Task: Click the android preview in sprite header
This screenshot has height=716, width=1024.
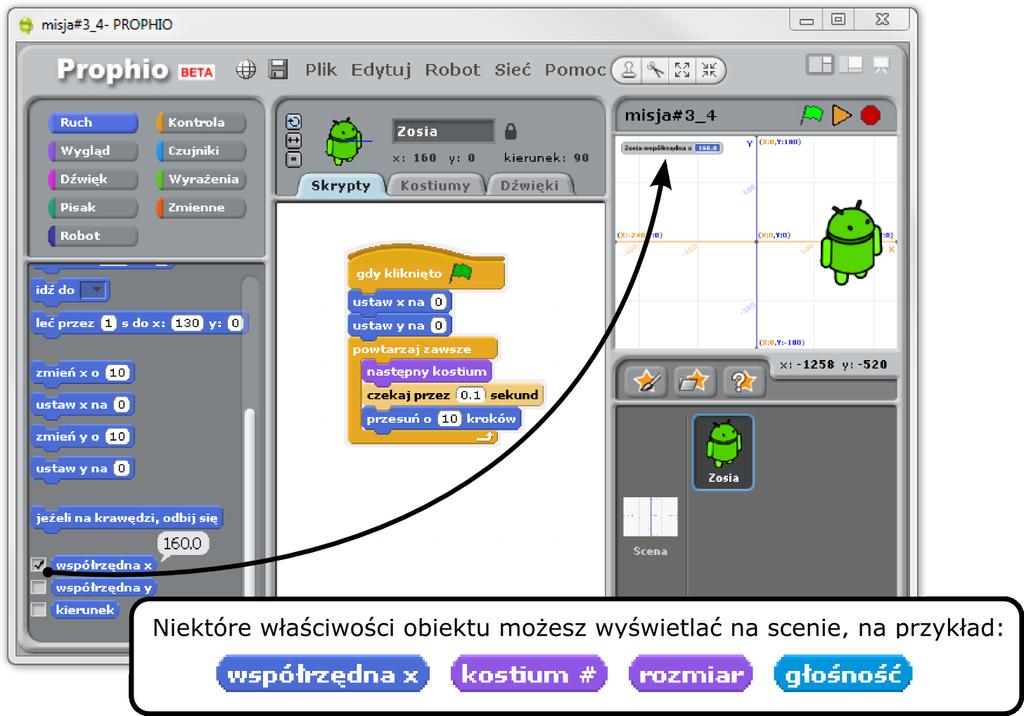Action: [345, 140]
